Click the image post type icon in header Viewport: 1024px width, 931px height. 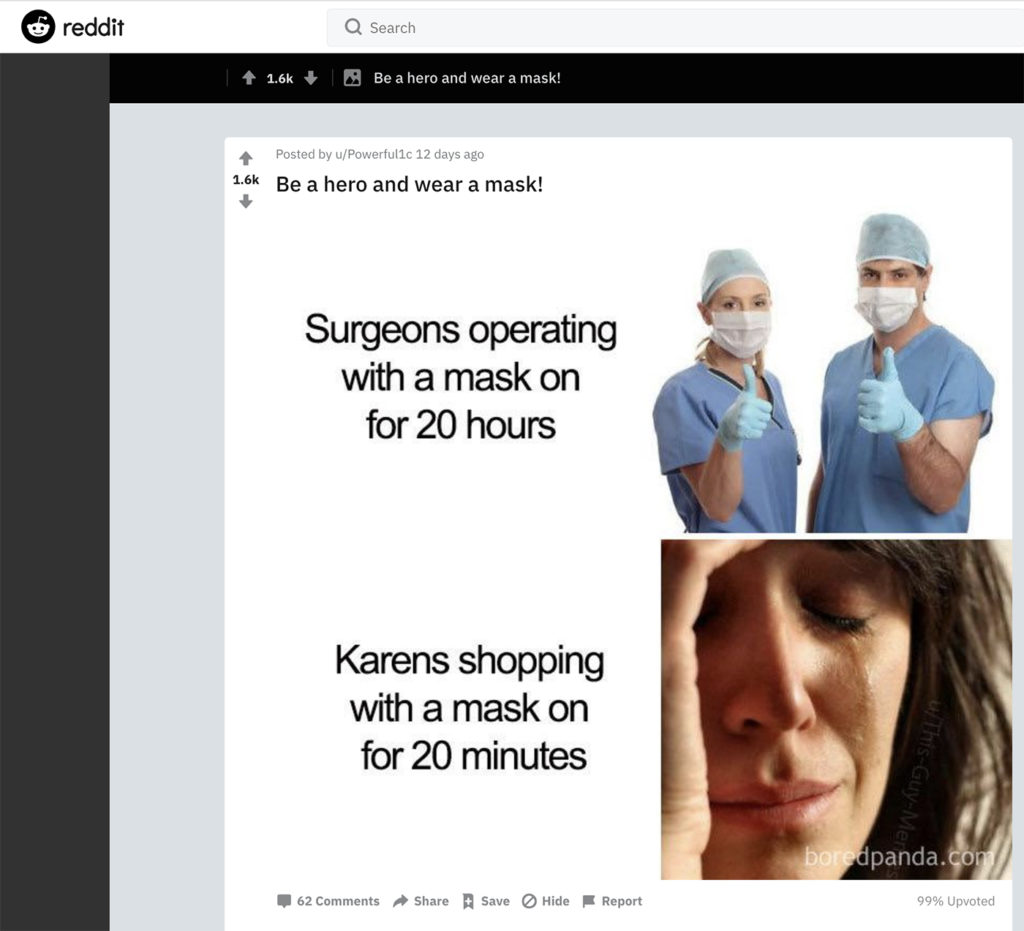352,78
